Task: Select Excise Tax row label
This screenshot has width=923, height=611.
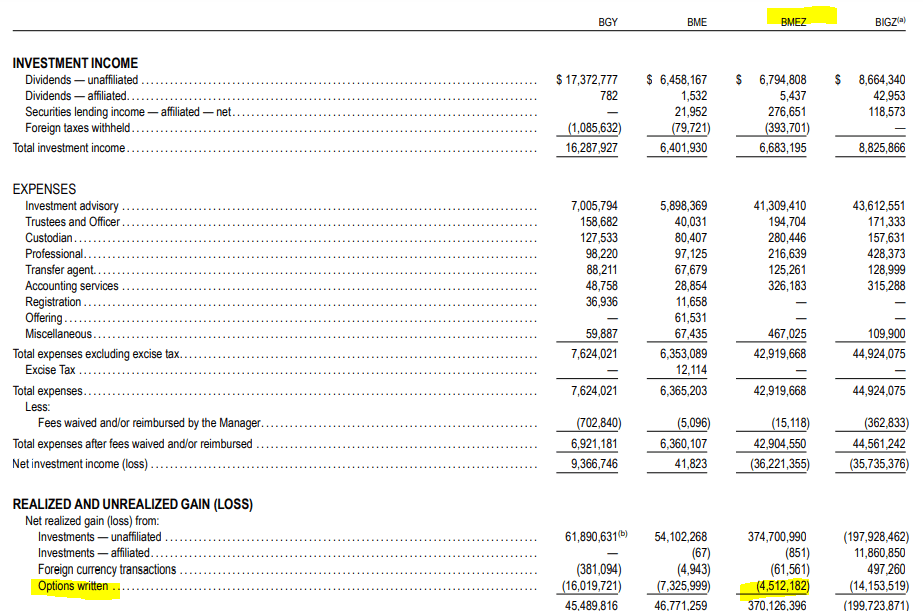Action: [x=50, y=370]
